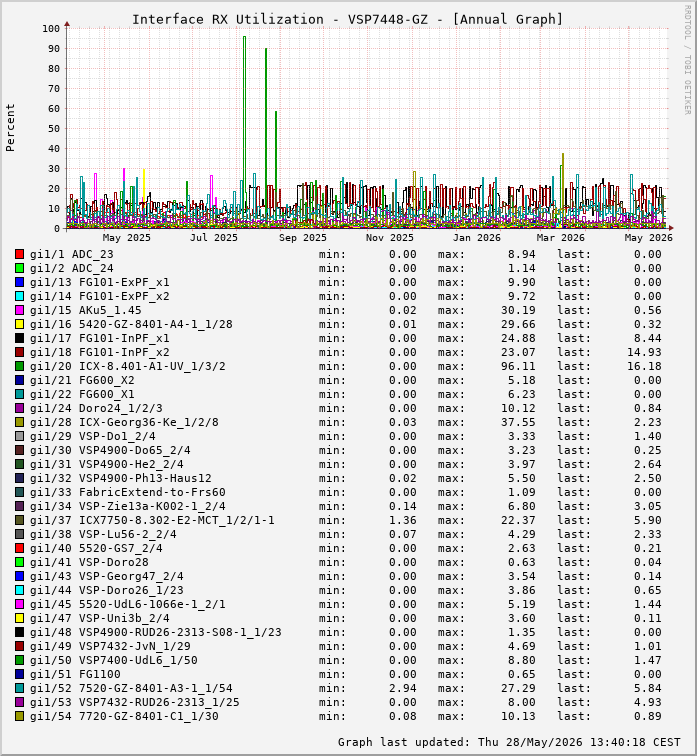Viewport: 697px width, 756px height.
Task: Click legend entry gi1/17 FG101-InPF_x1
Action: coord(99,338)
